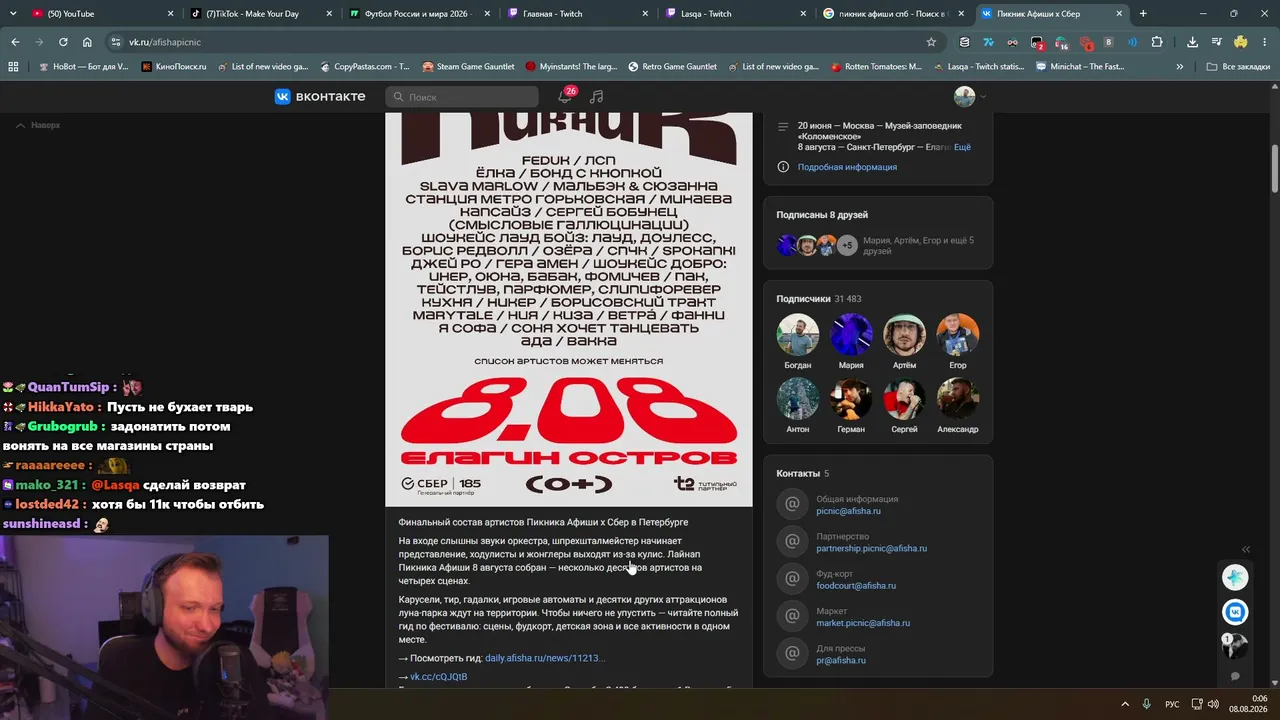Open the apps grid in bookmarks bar

point(13,67)
